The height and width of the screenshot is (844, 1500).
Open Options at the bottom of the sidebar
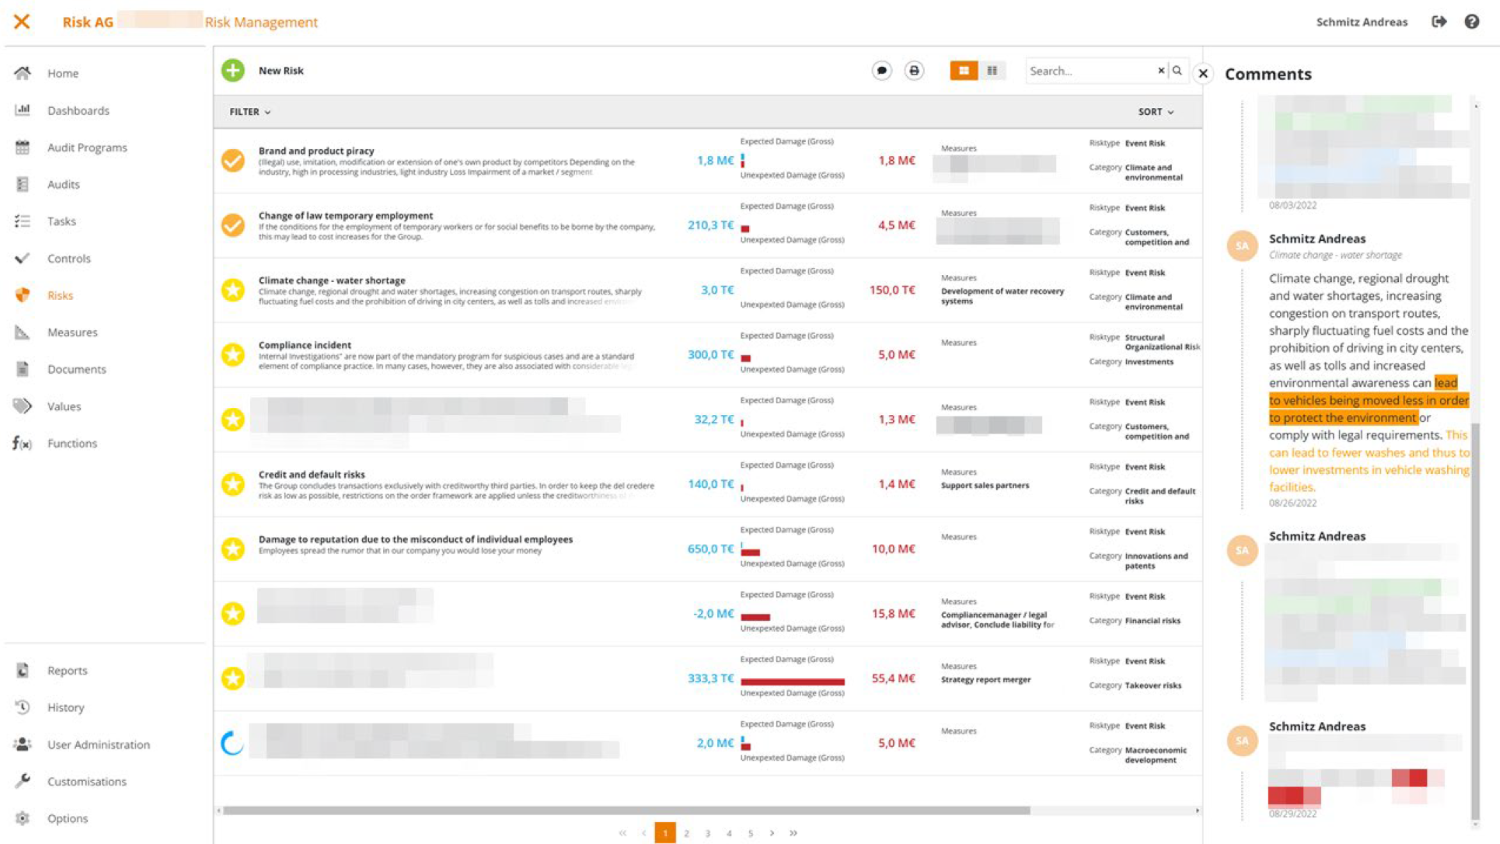[x=68, y=818]
